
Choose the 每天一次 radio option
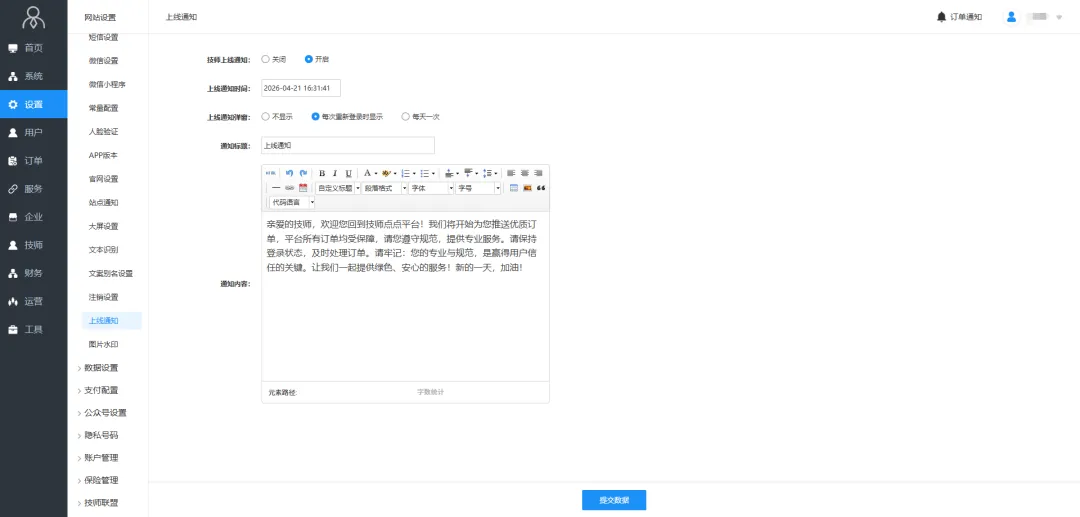[405, 116]
